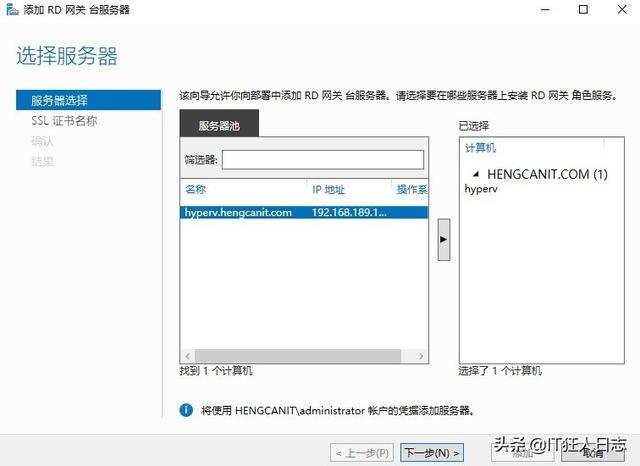The image size is (640, 466).
Task: Switch to the 服务器池 tab
Action: 218,126
